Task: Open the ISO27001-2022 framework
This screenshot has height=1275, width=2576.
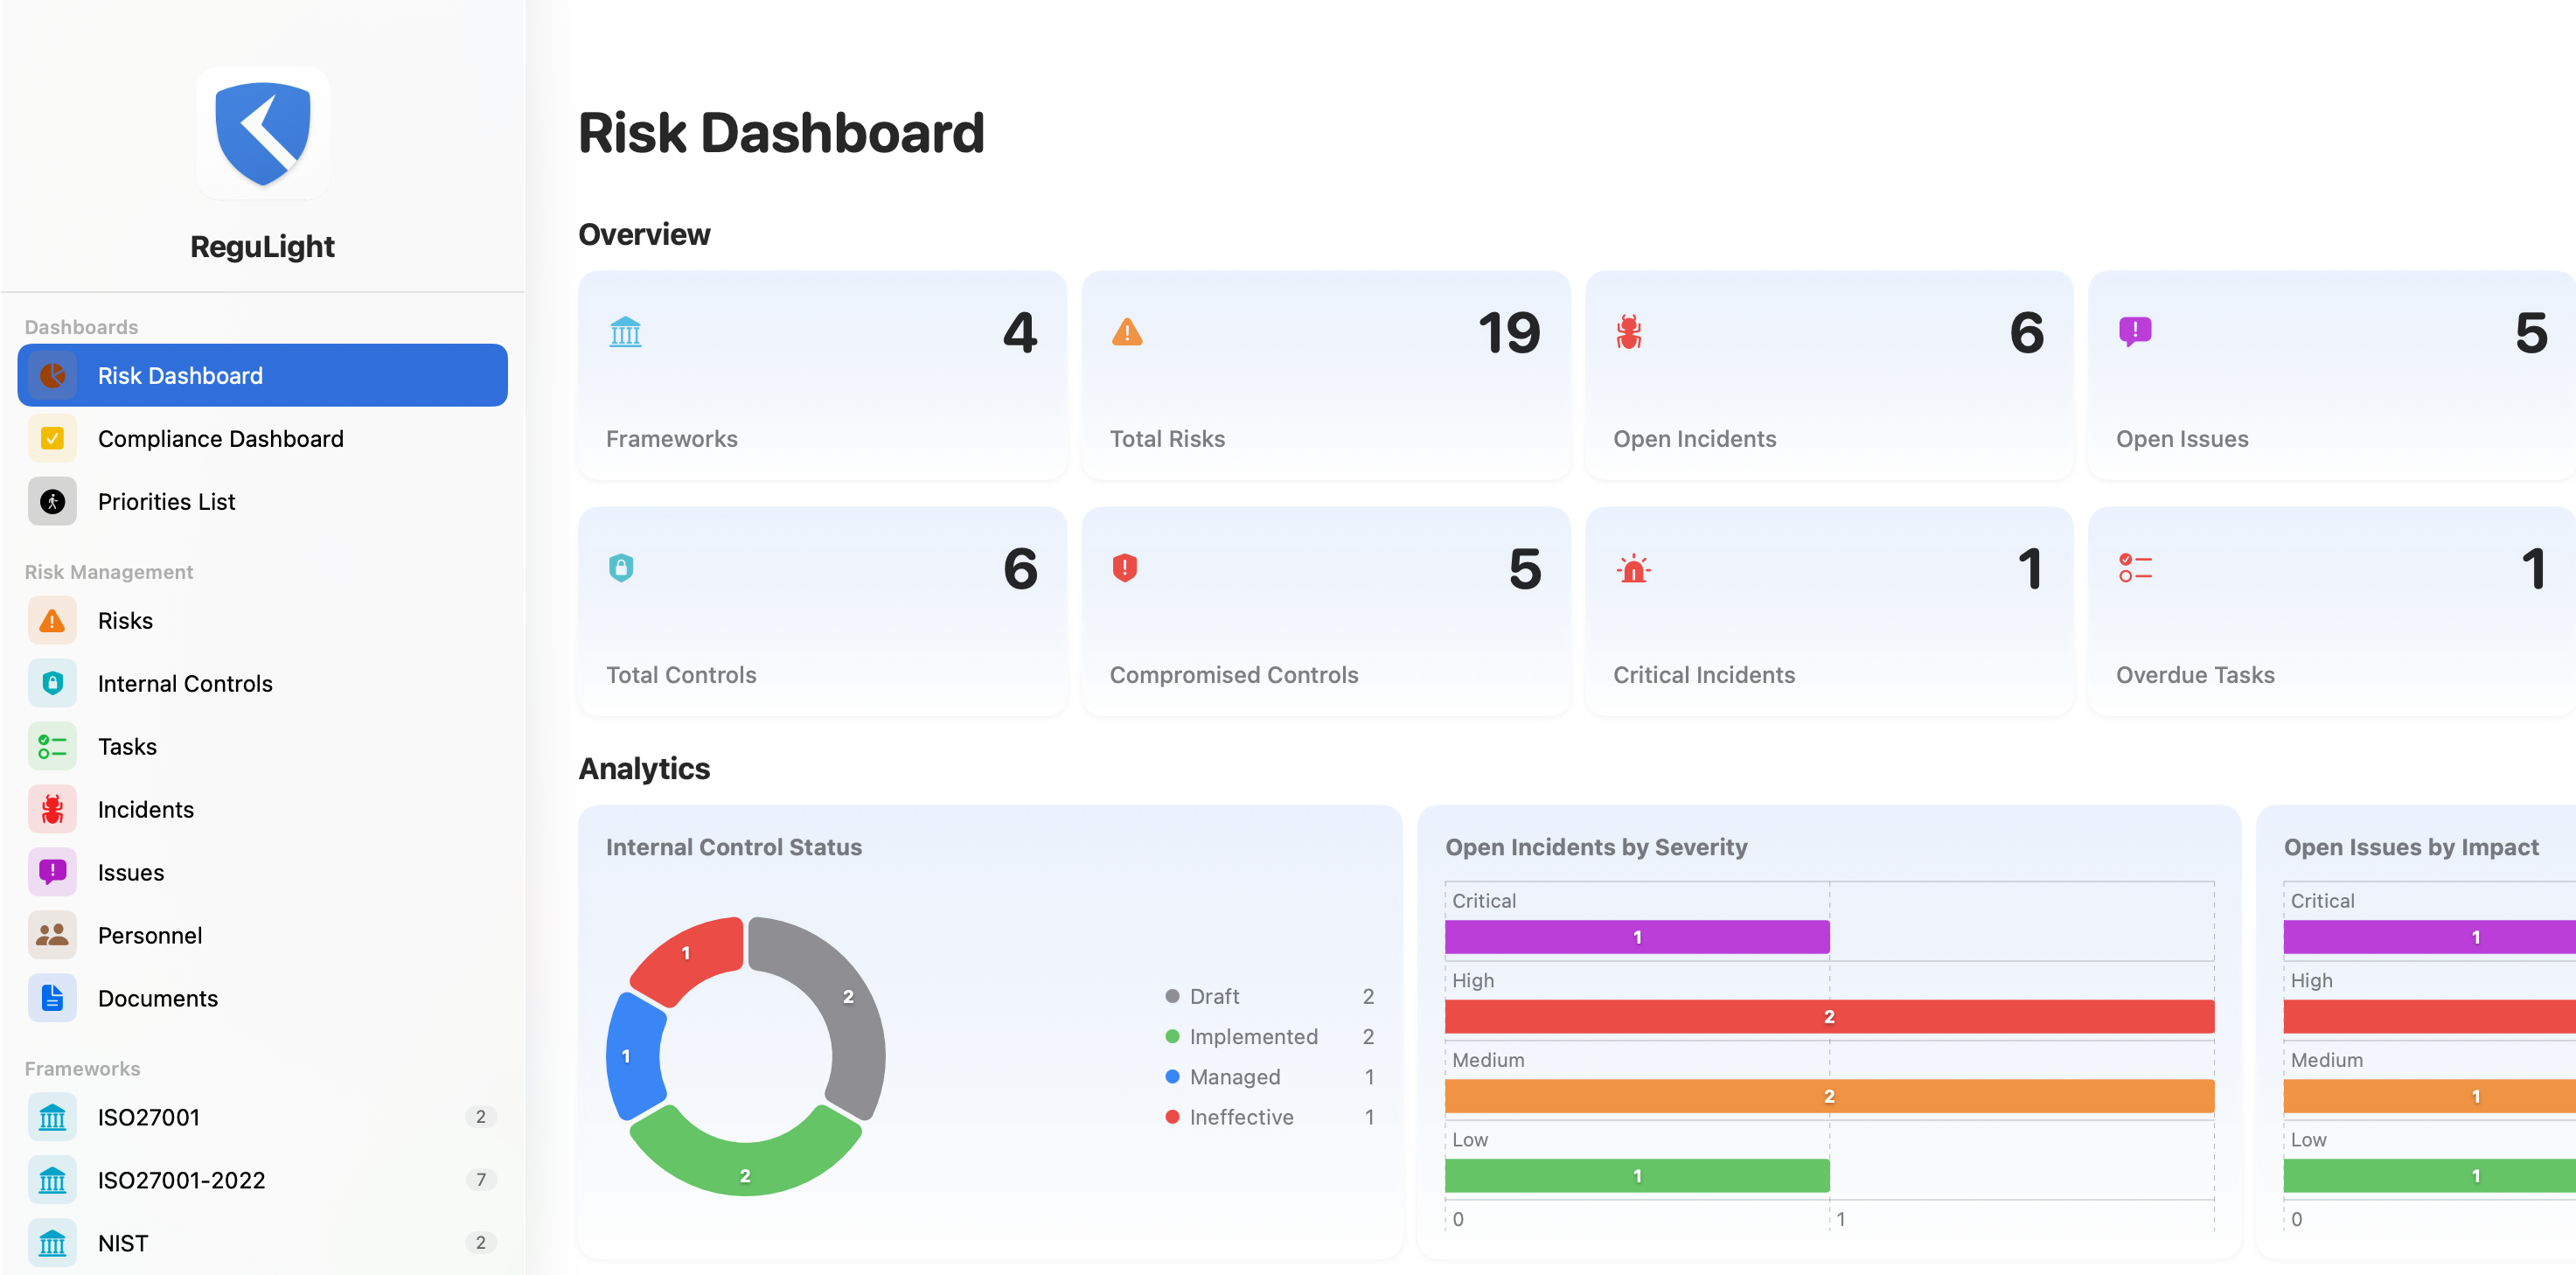Action: click(182, 1181)
